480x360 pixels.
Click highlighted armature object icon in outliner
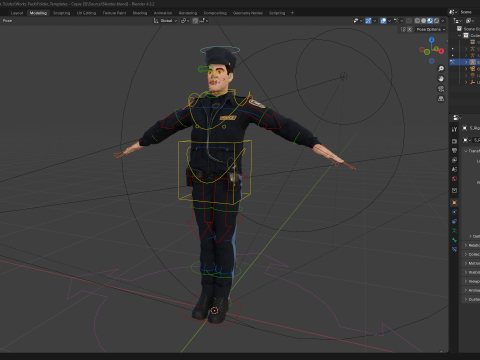point(472,62)
